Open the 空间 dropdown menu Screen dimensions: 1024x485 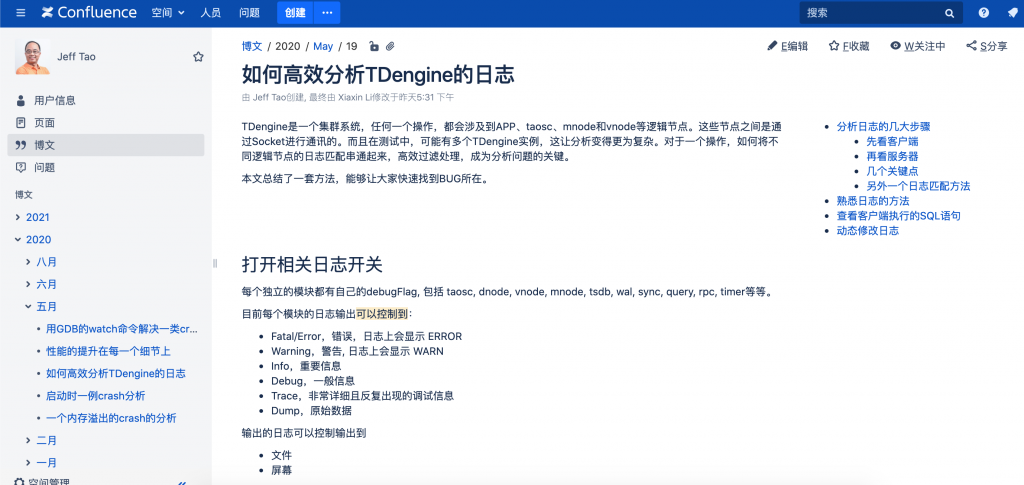168,12
